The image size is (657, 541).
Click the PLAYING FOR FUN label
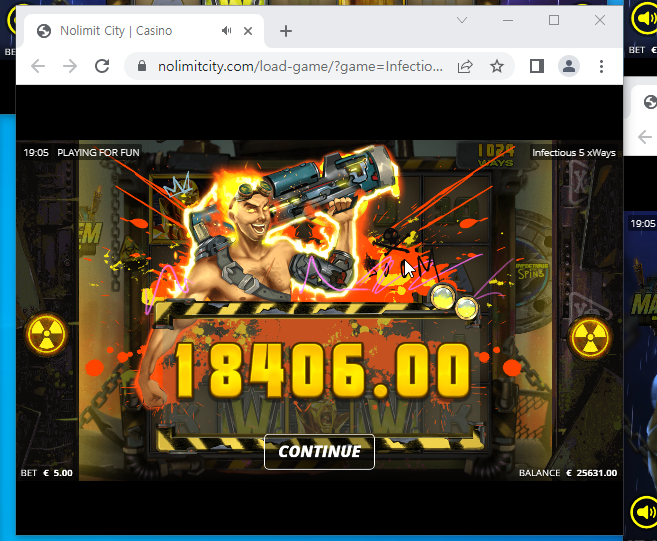[98, 153]
